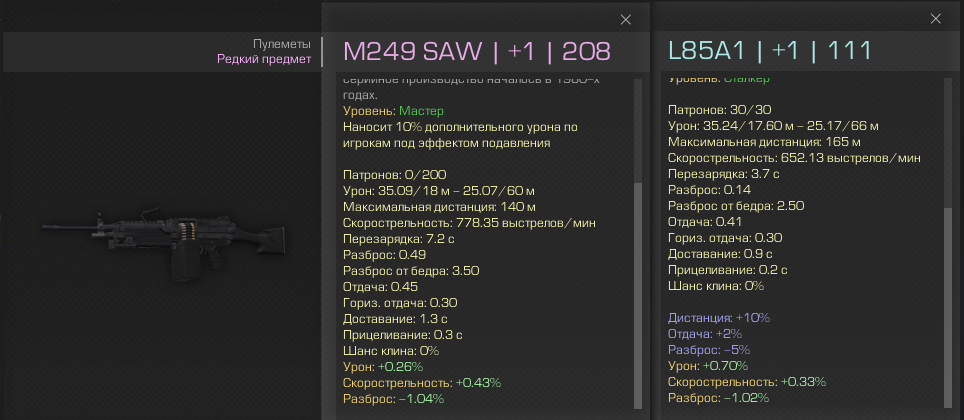This screenshot has width=964, height=420.
Task: Click the M249 SAW panel scrollbar thumb
Action: pos(638,295)
